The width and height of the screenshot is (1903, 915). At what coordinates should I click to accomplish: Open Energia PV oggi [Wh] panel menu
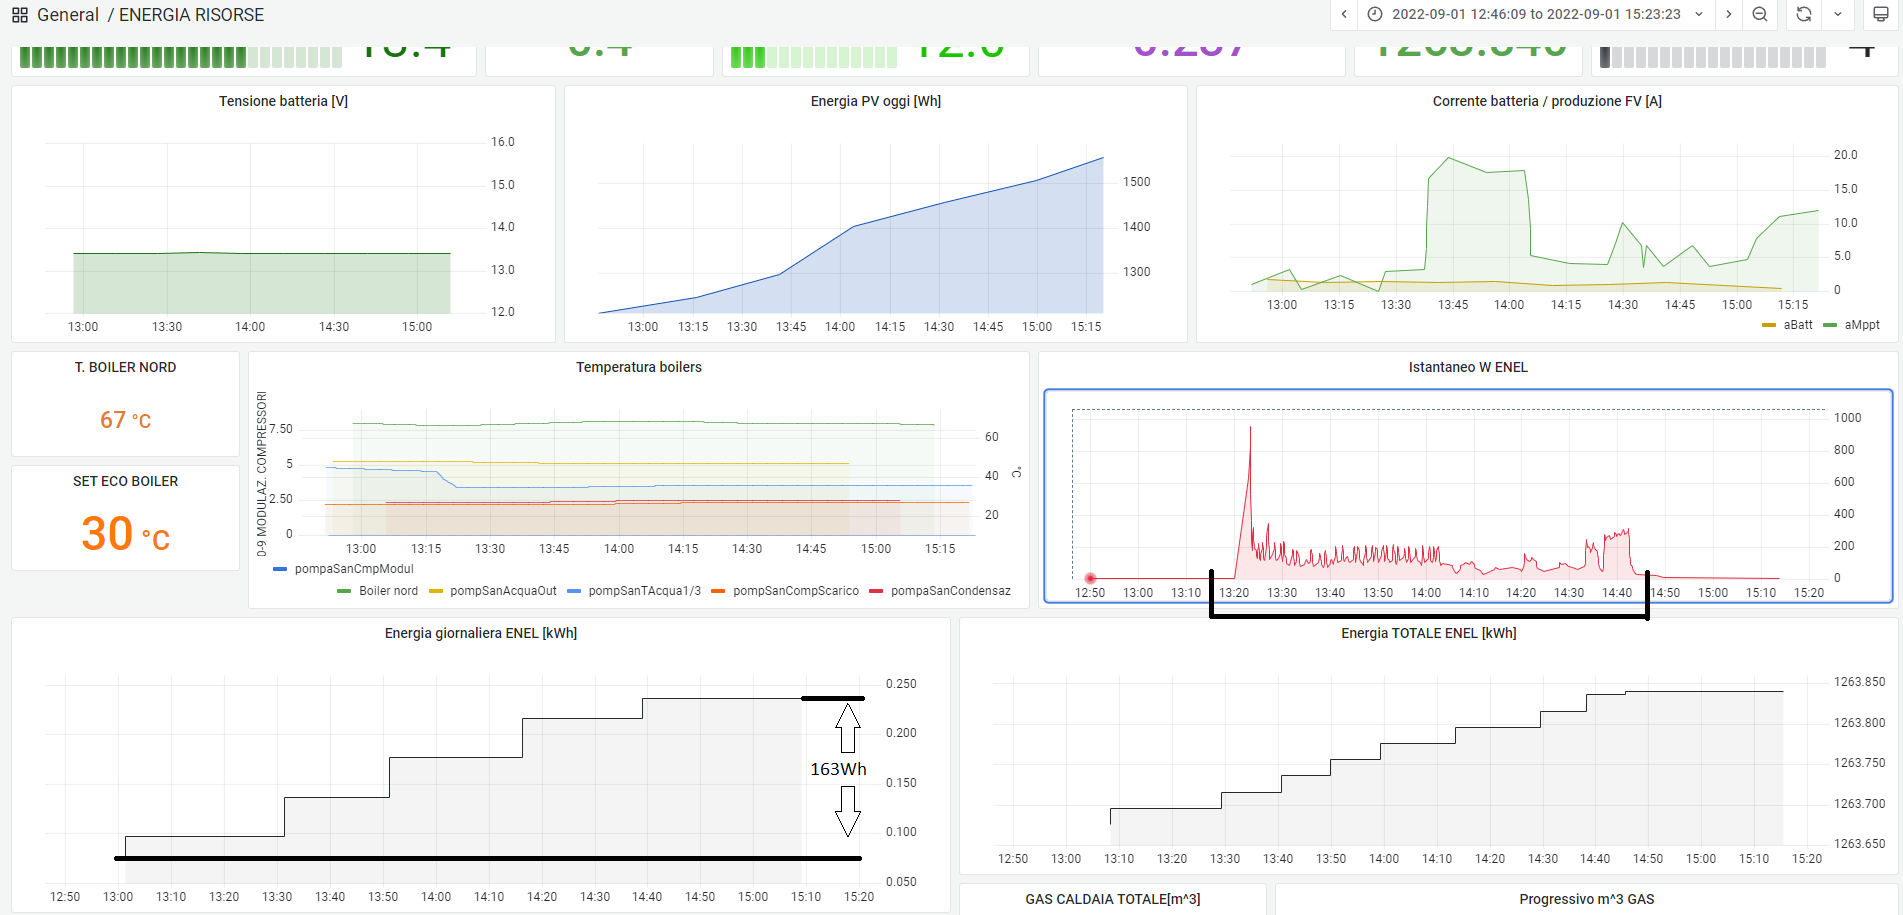875,101
